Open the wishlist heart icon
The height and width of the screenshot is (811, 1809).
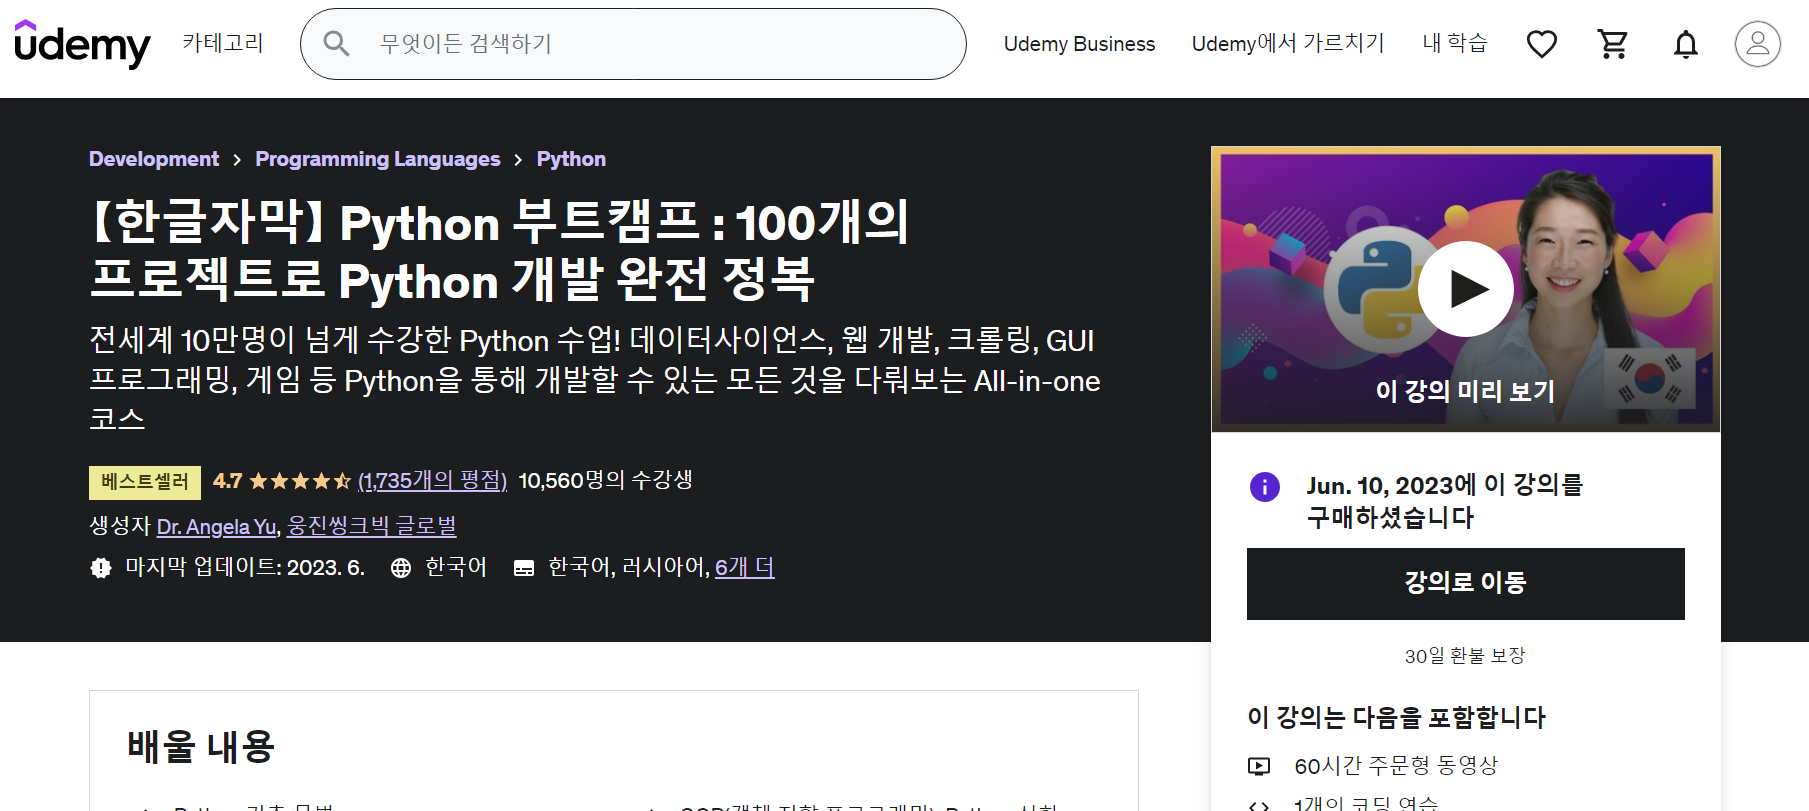[x=1541, y=44]
